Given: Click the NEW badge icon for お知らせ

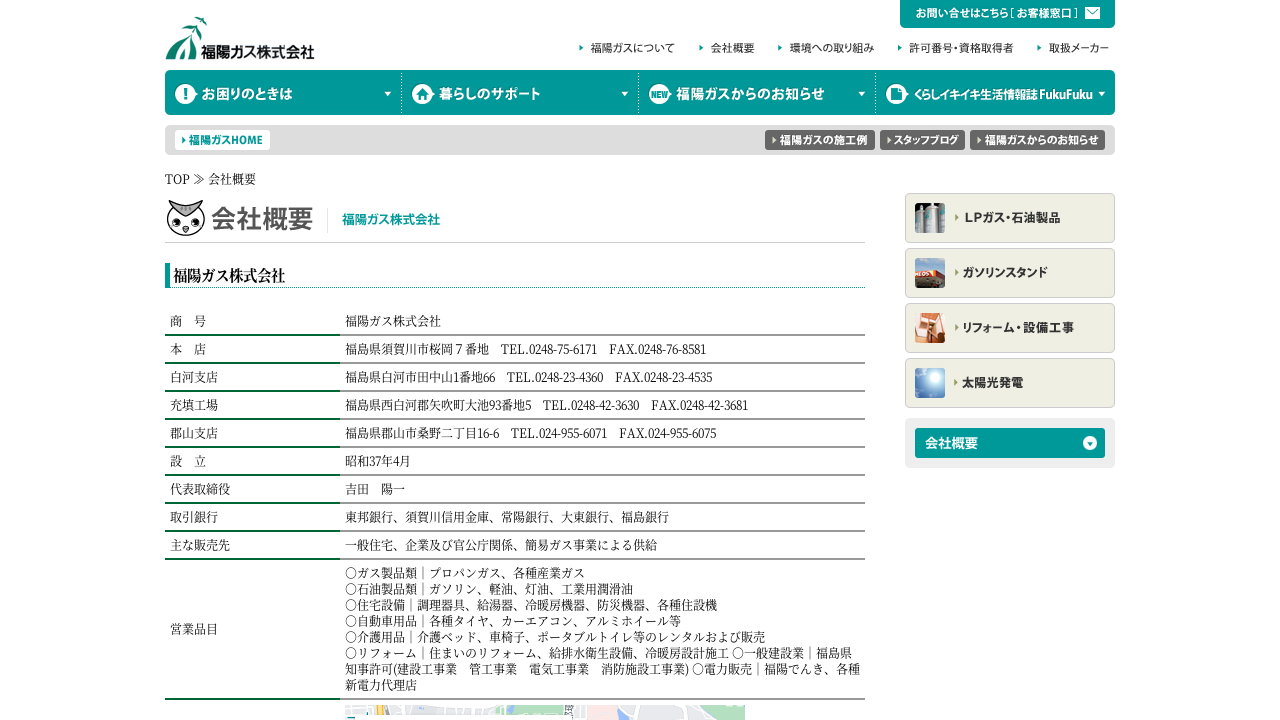Looking at the screenshot, I should (x=659, y=94).
